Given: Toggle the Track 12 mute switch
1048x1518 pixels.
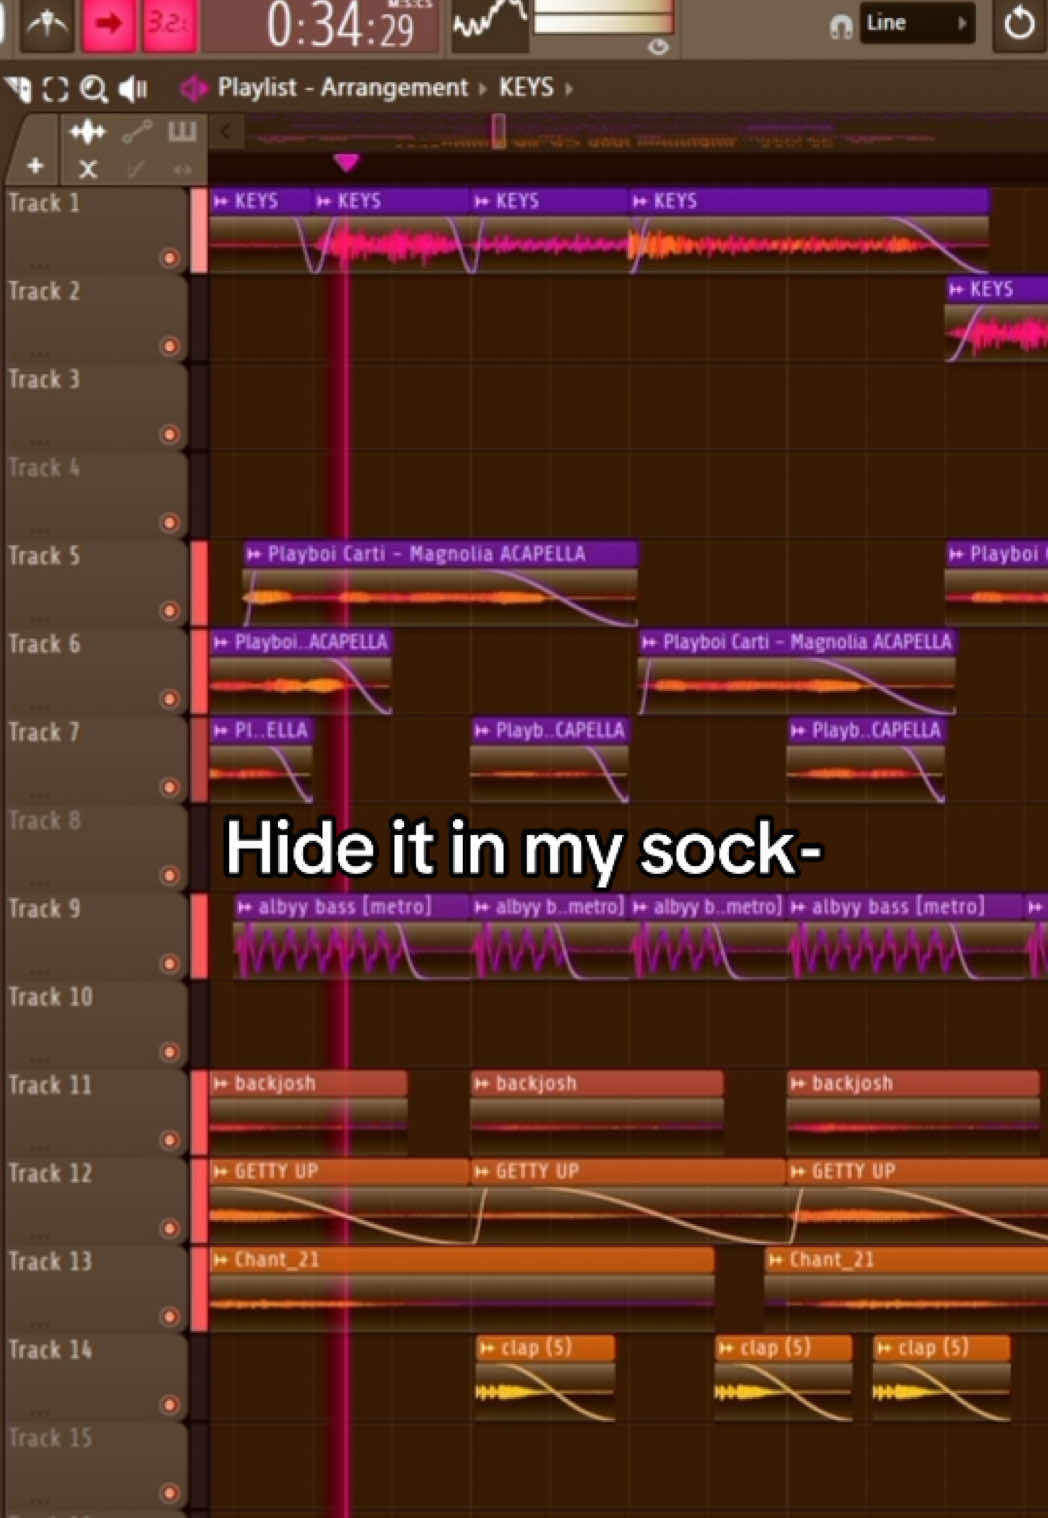Looking at the screenshot, I should [170, 1228].
